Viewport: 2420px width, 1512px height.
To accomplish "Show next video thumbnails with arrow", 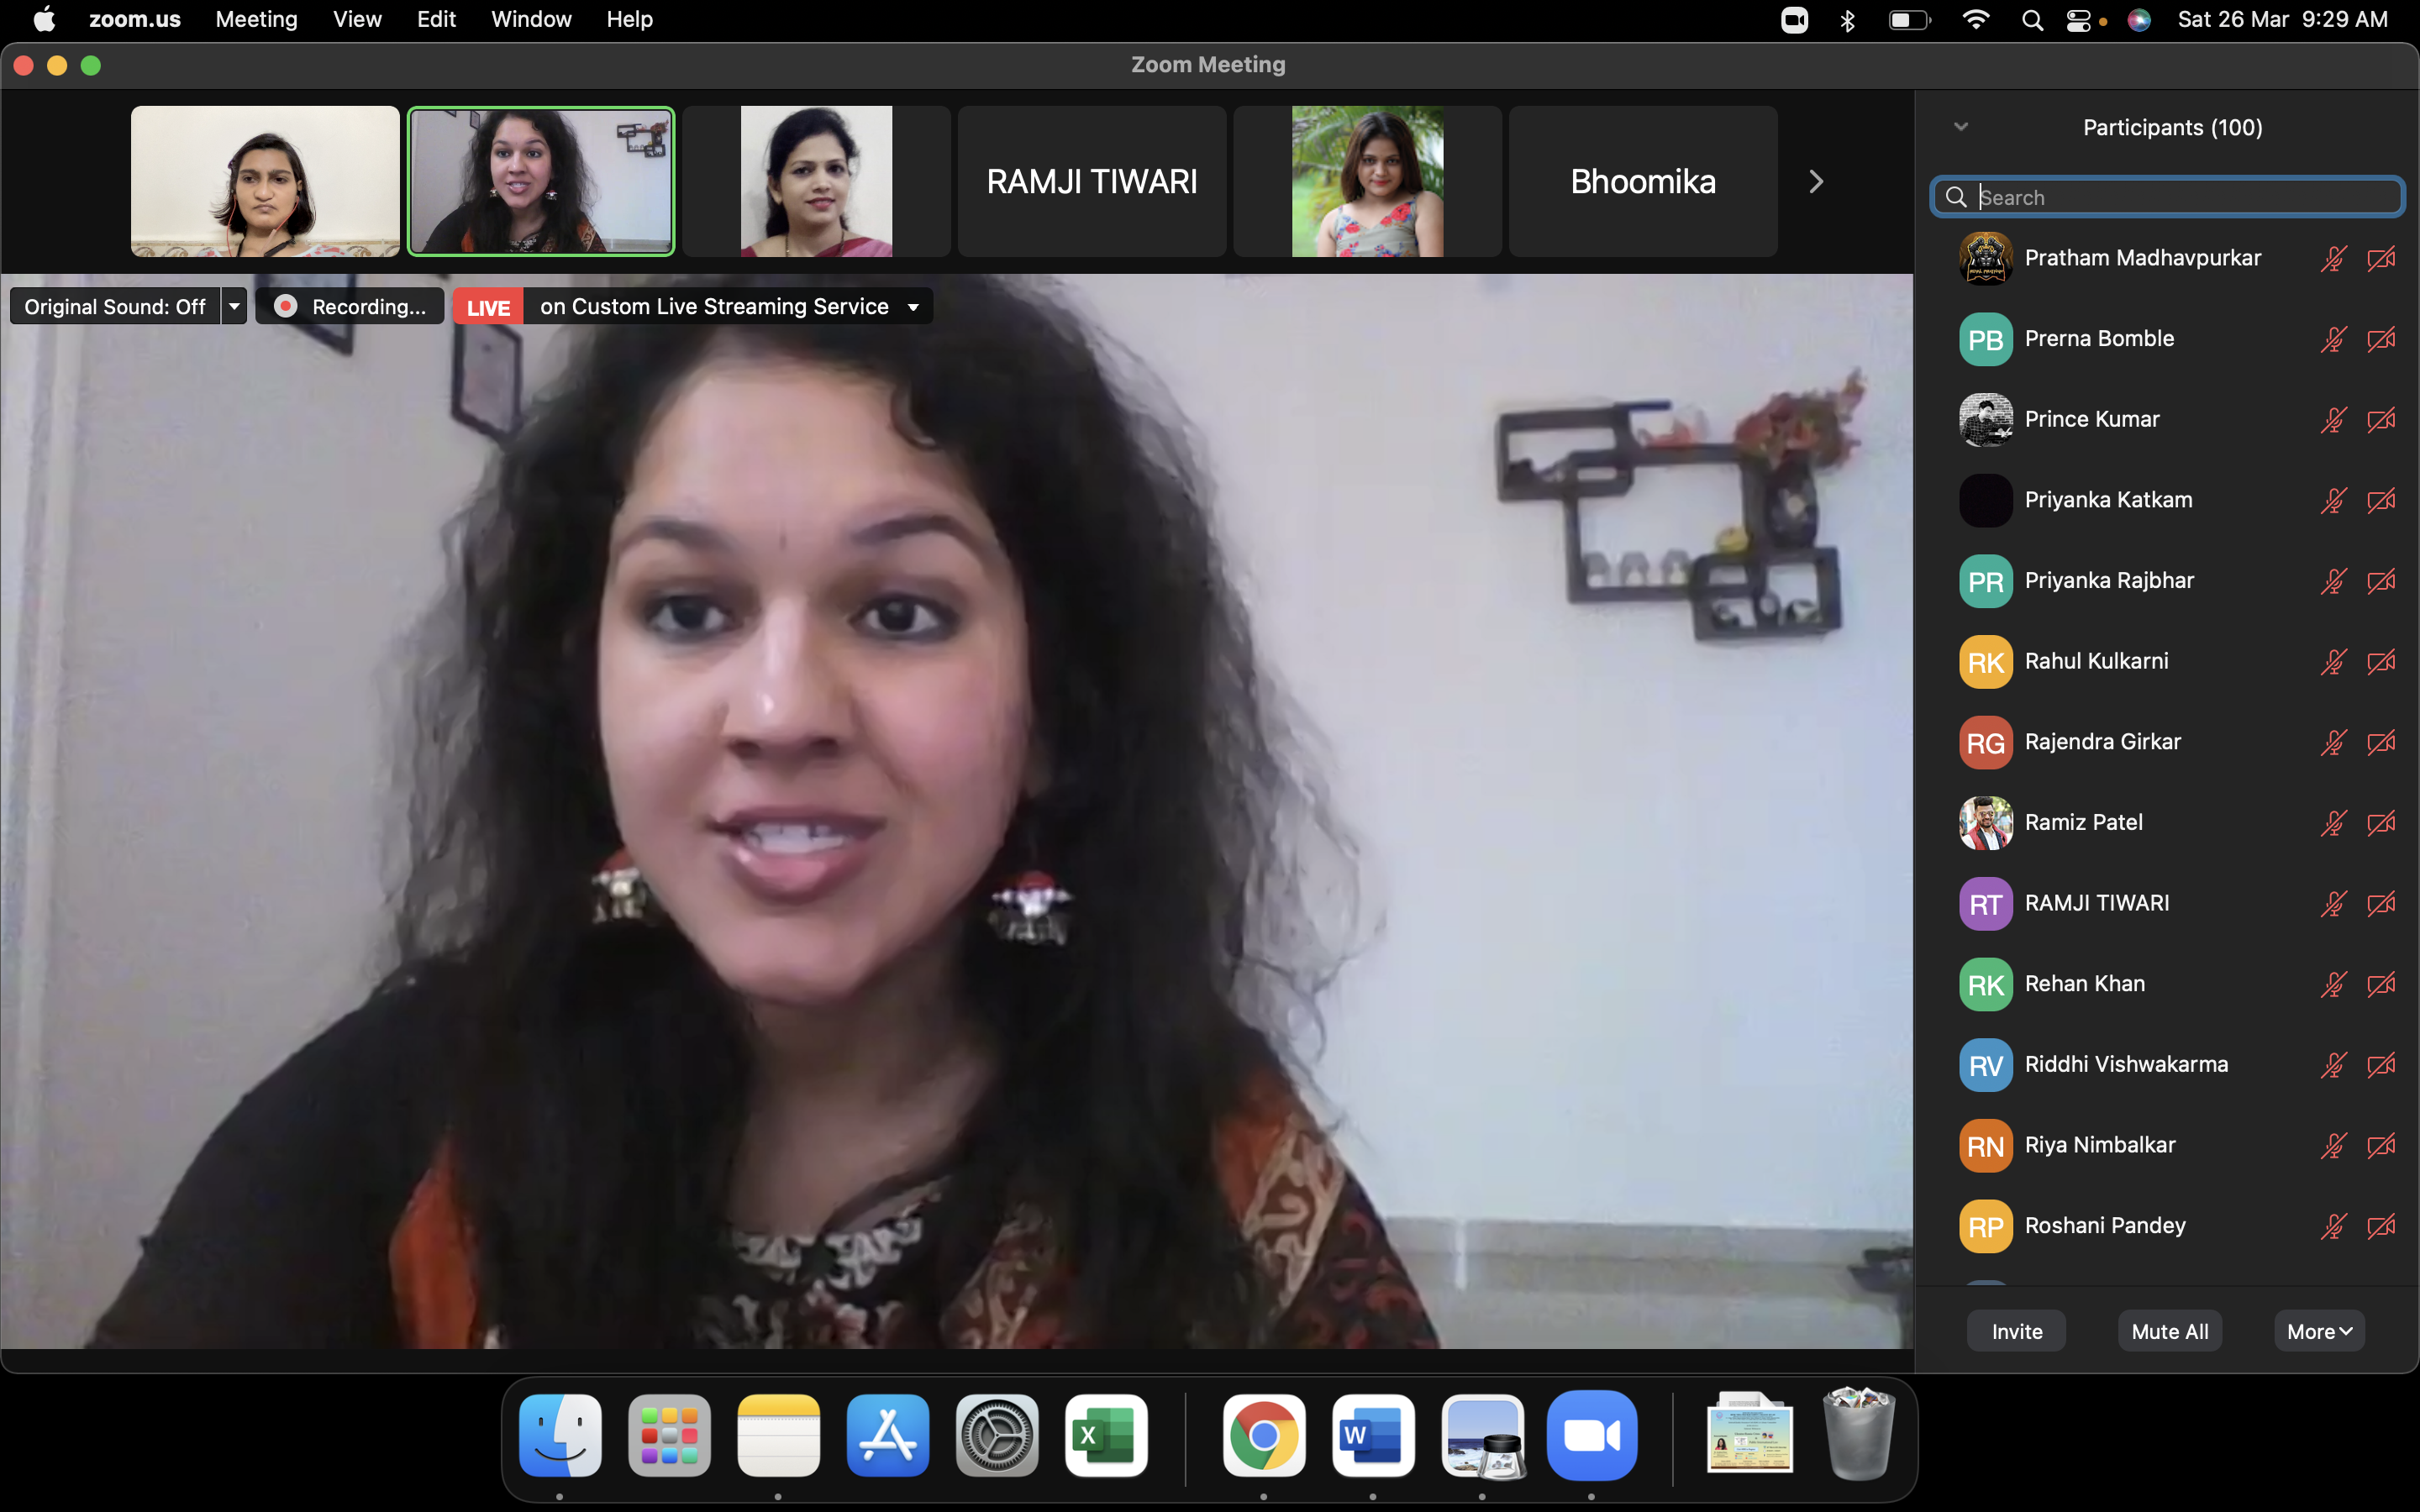I will (x=1816, y=182).
